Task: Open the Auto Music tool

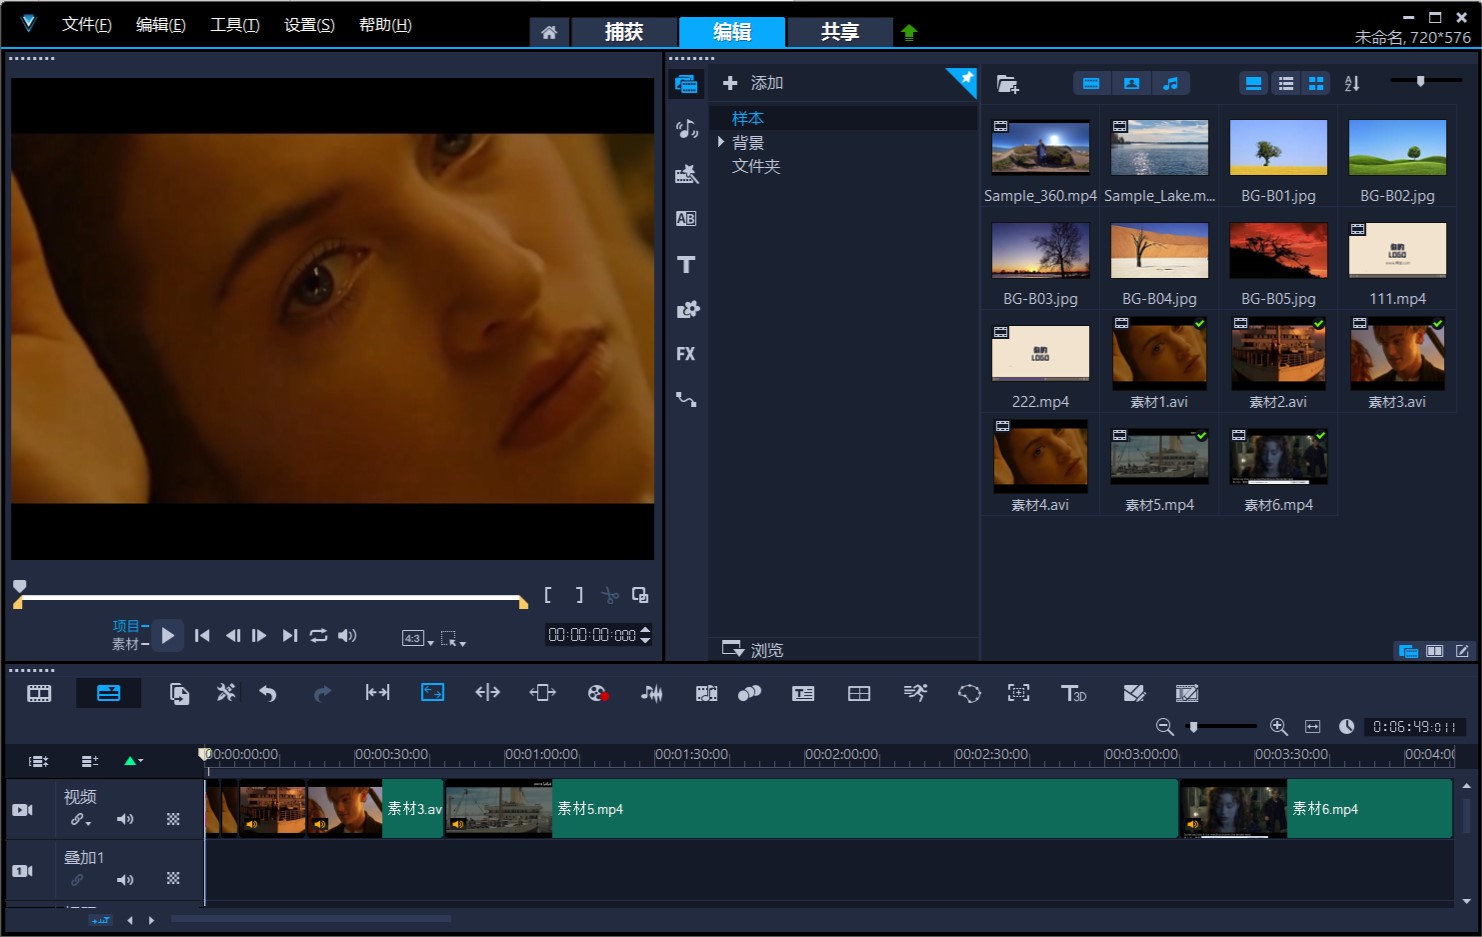Action: [706, 693]
